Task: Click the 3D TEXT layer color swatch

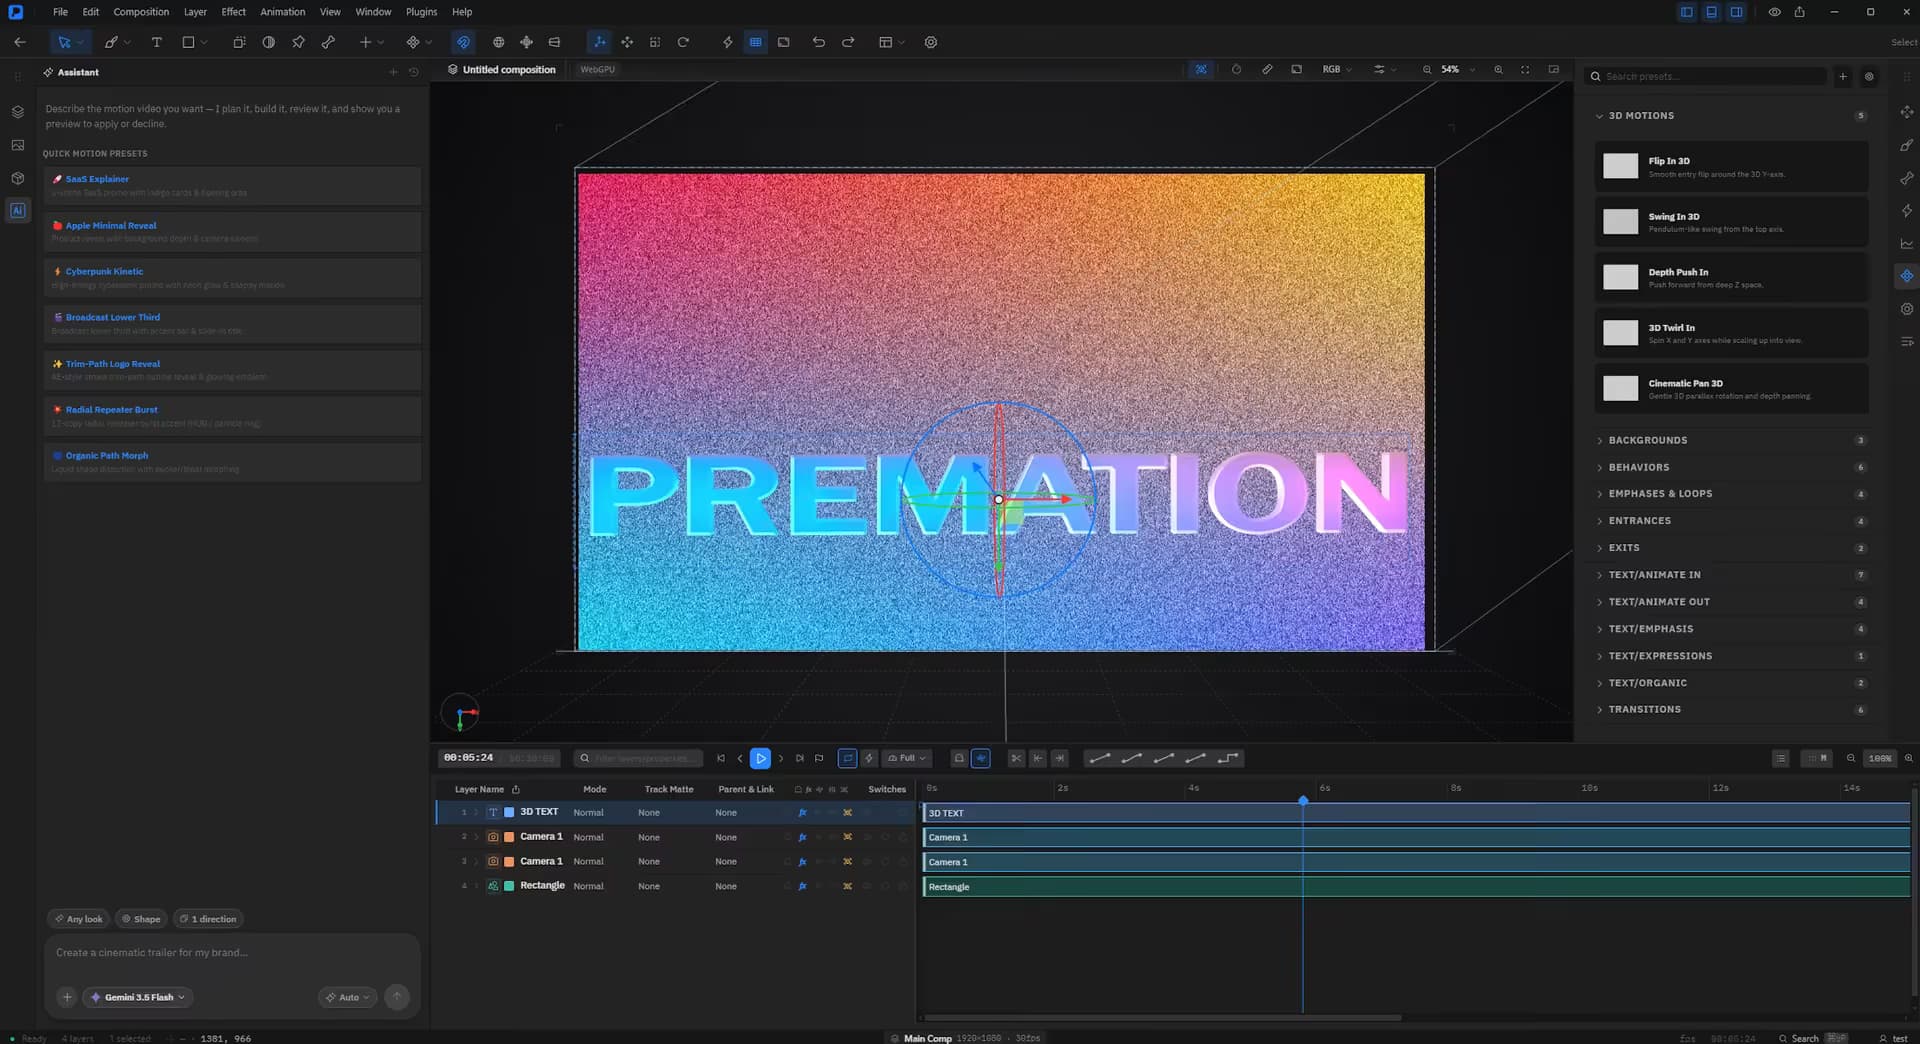Action: (509, 812)
